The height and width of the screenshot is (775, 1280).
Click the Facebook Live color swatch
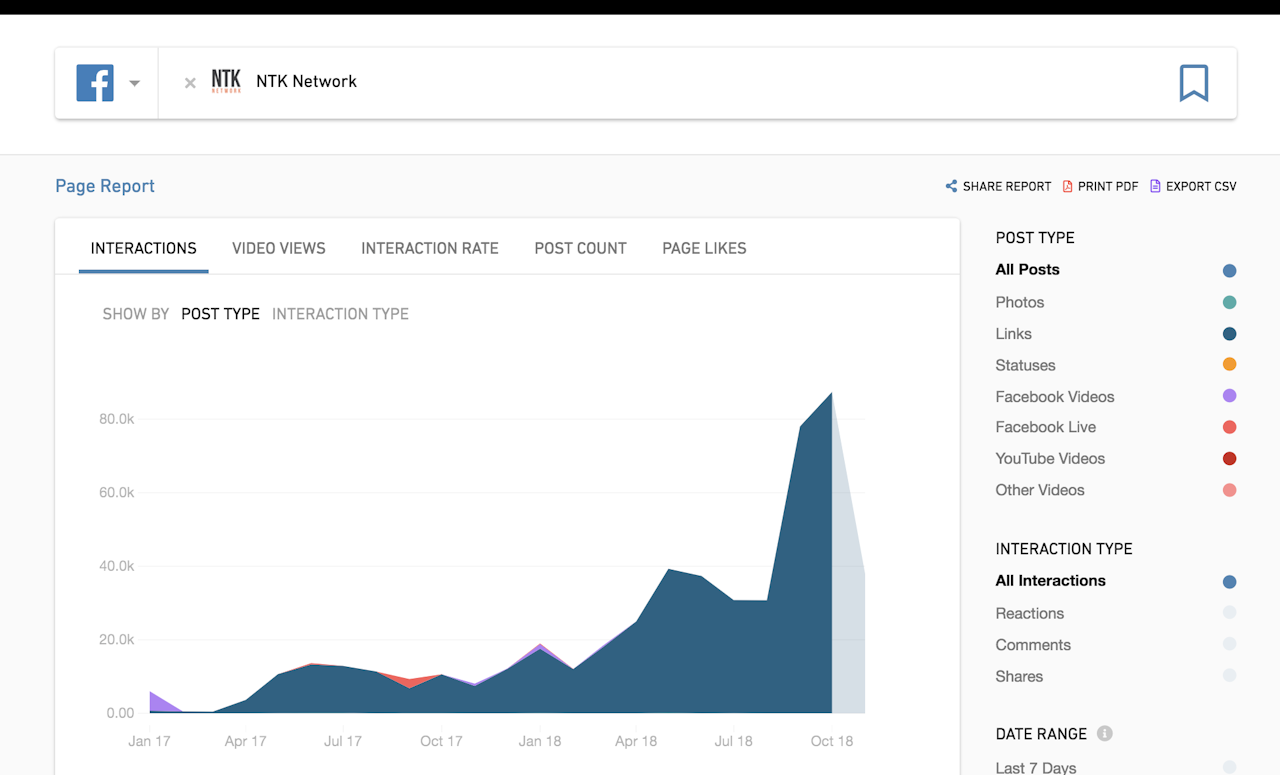point(1229,427)
